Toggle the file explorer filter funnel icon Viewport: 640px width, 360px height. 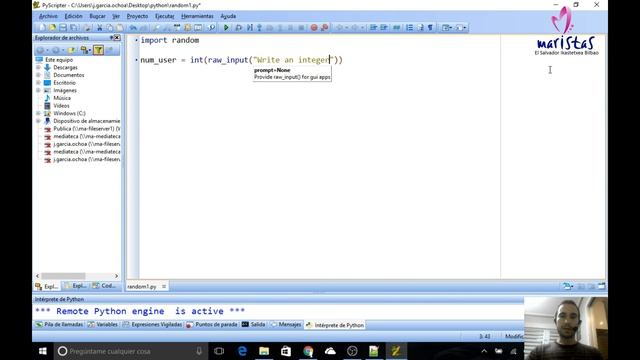[98, 50]
